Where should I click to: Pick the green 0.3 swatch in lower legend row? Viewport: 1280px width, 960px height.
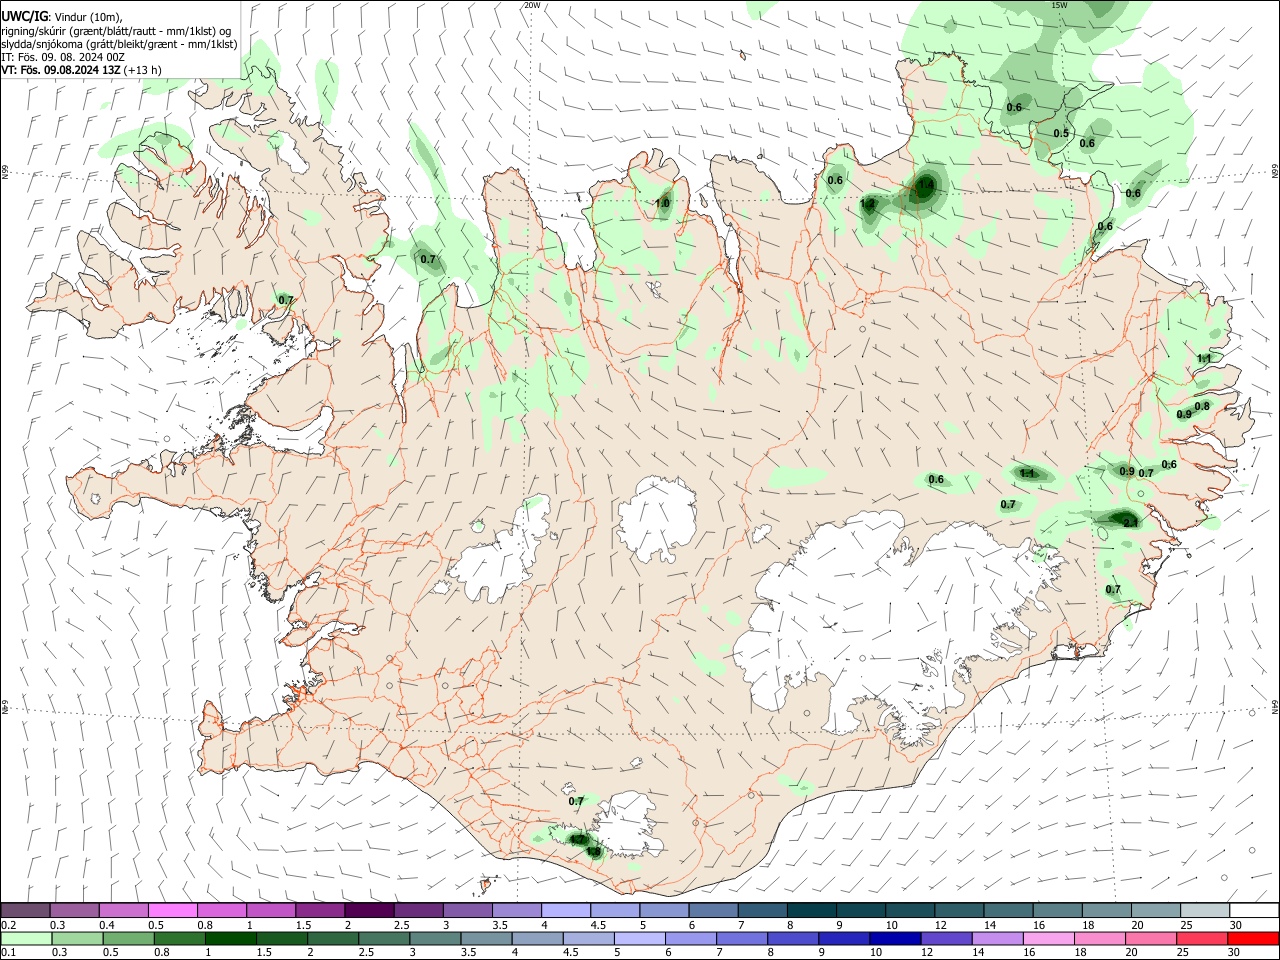click(76, 939)
